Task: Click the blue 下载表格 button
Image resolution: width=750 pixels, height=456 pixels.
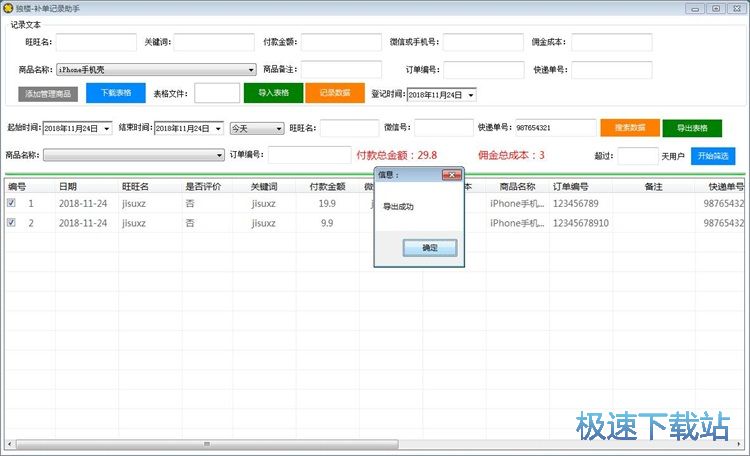Action: click(116, 93)
